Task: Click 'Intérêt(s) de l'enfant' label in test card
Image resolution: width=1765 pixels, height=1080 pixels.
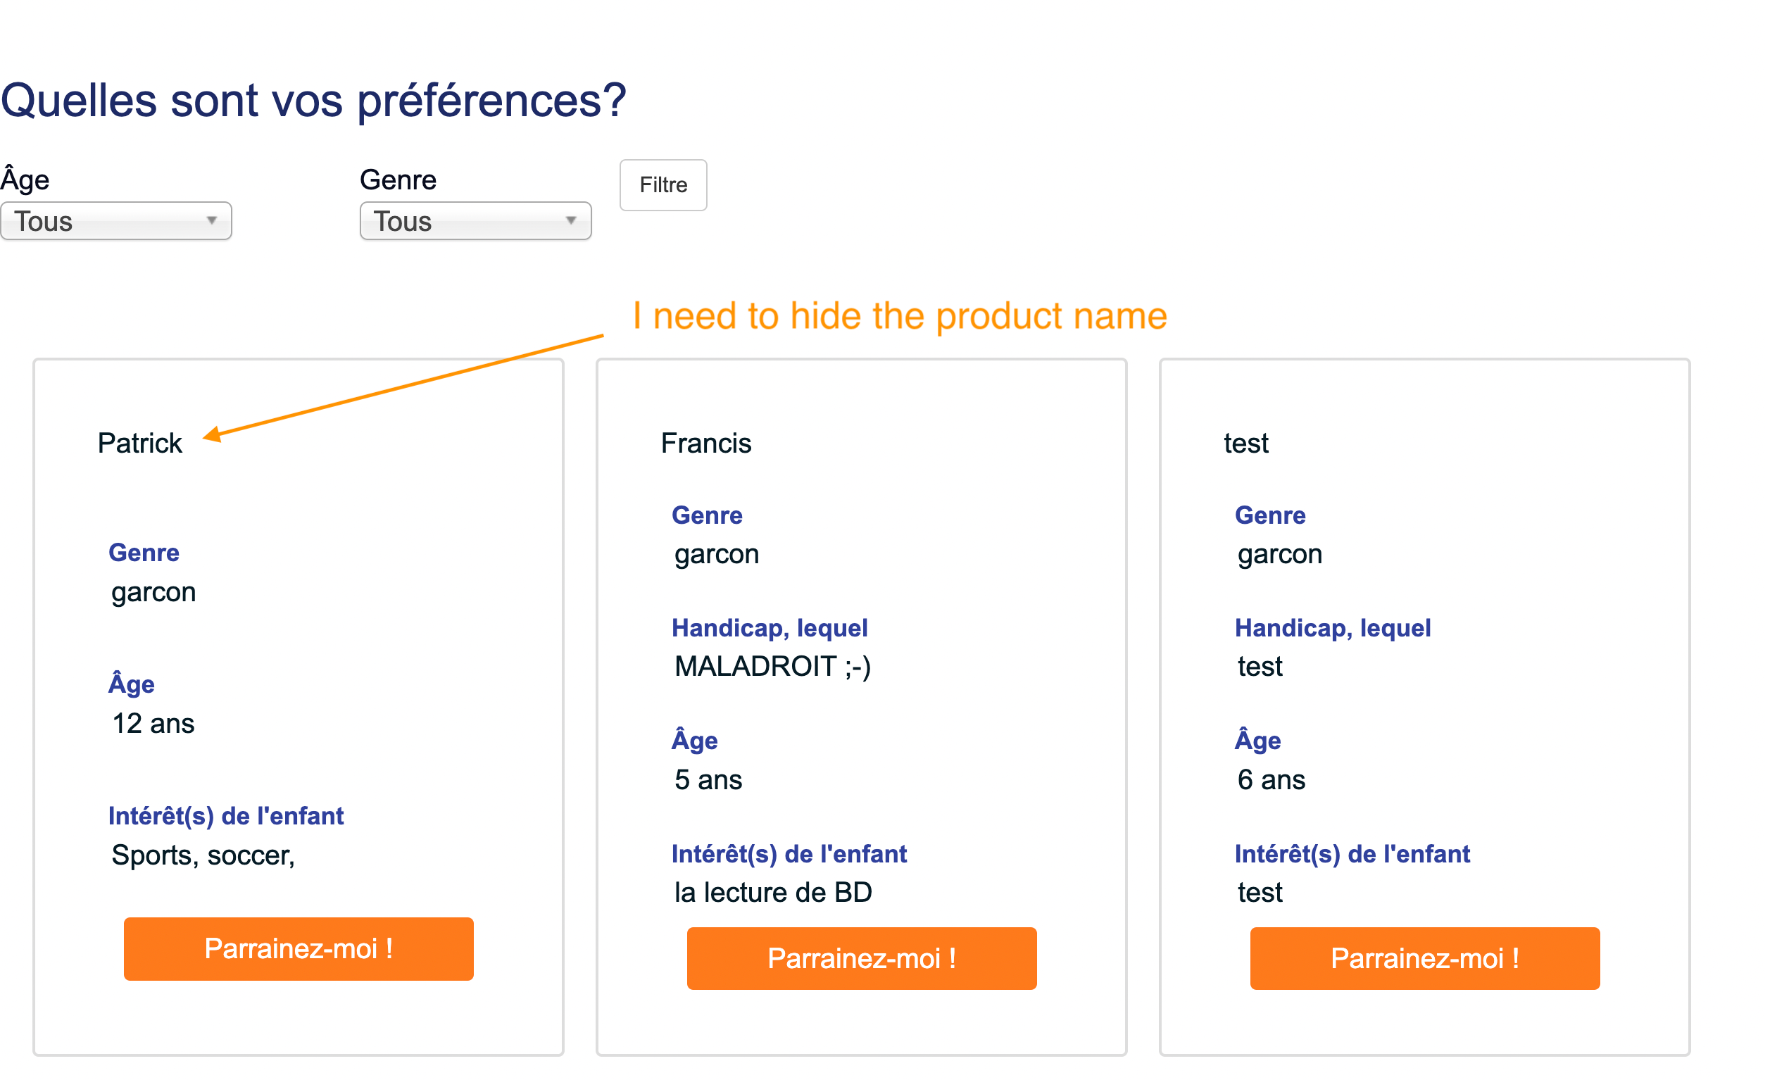Action: (x=1352, y=854)
